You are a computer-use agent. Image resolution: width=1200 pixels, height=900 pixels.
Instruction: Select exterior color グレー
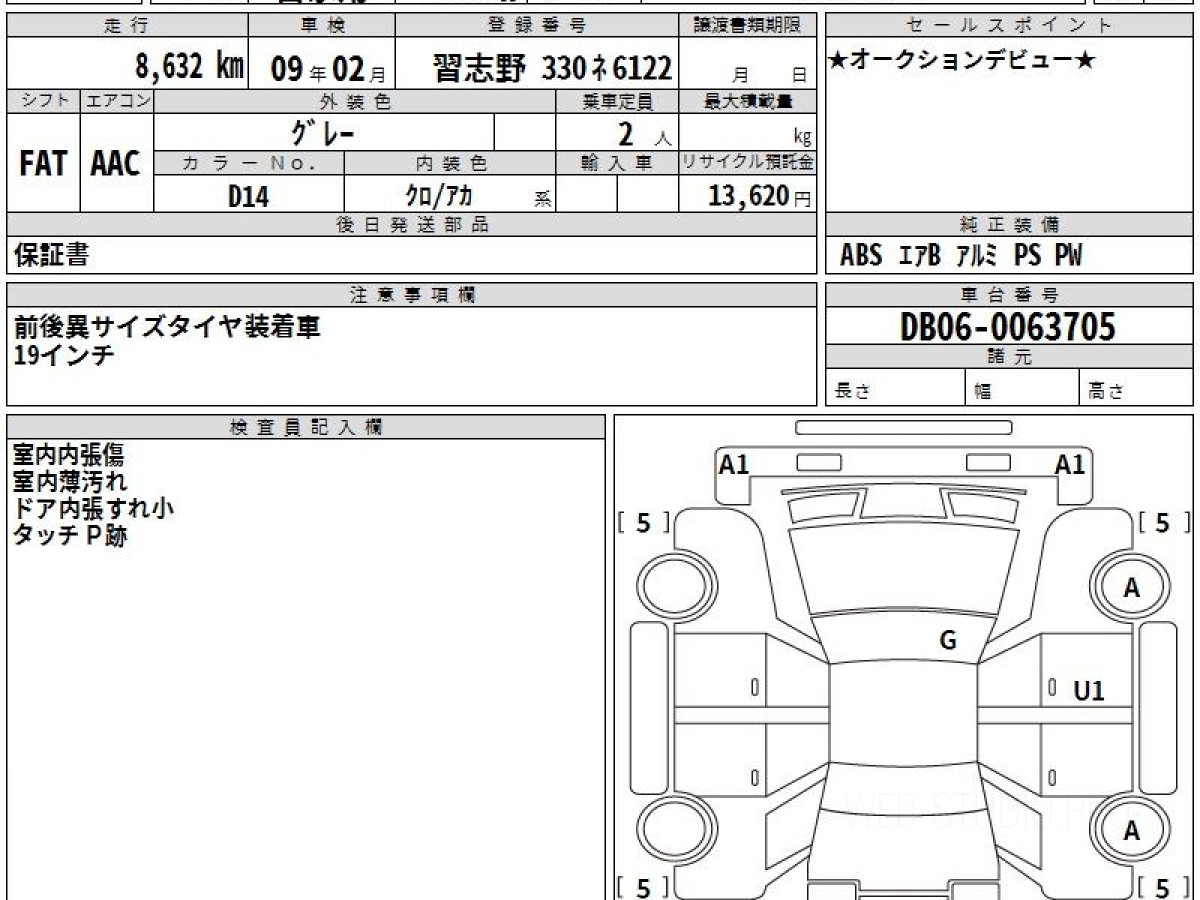click(323, 133)
